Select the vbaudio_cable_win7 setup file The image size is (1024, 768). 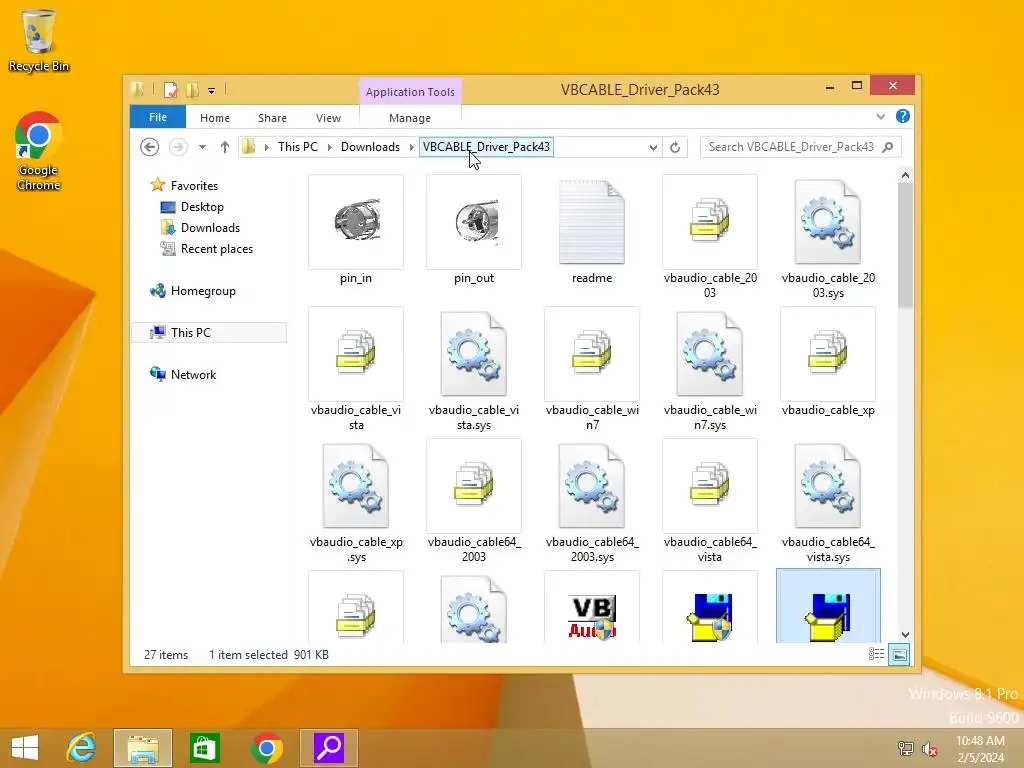coord(592,369)
